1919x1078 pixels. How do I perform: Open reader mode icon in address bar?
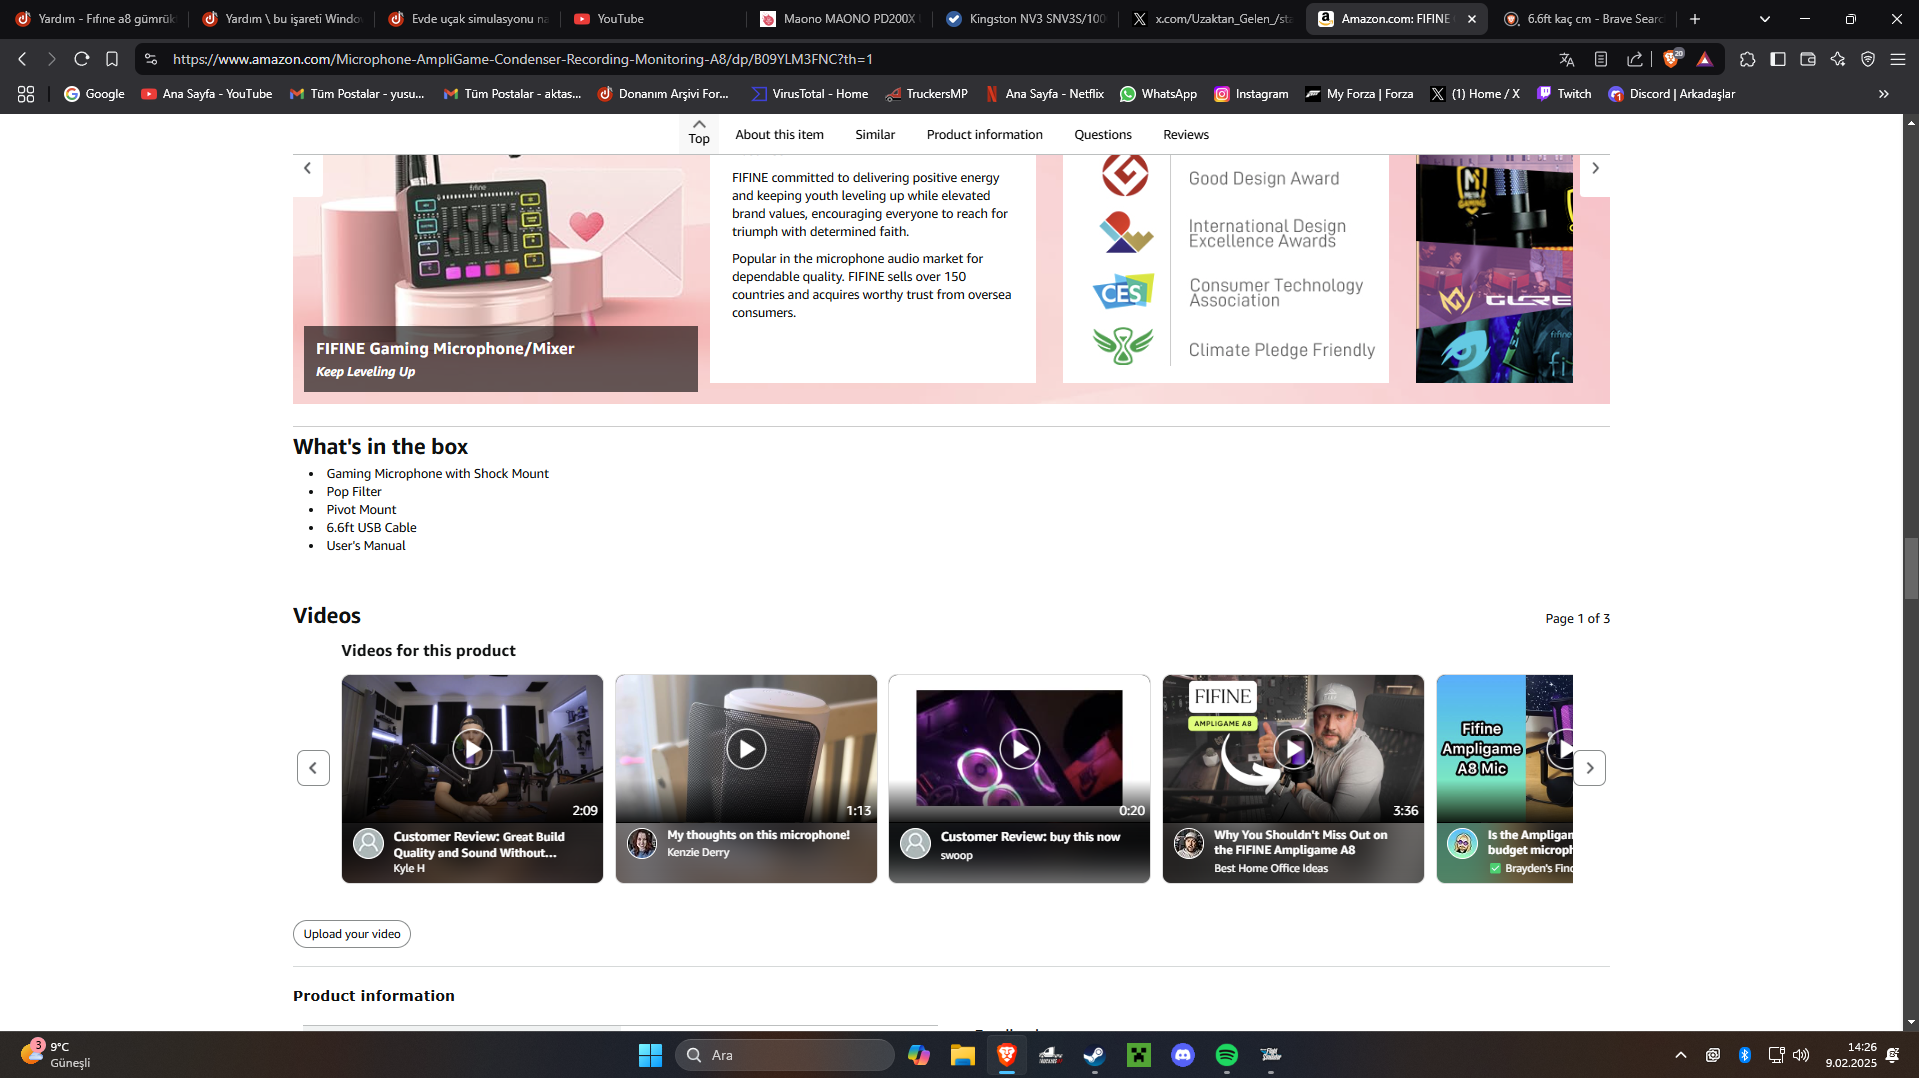1601,59
